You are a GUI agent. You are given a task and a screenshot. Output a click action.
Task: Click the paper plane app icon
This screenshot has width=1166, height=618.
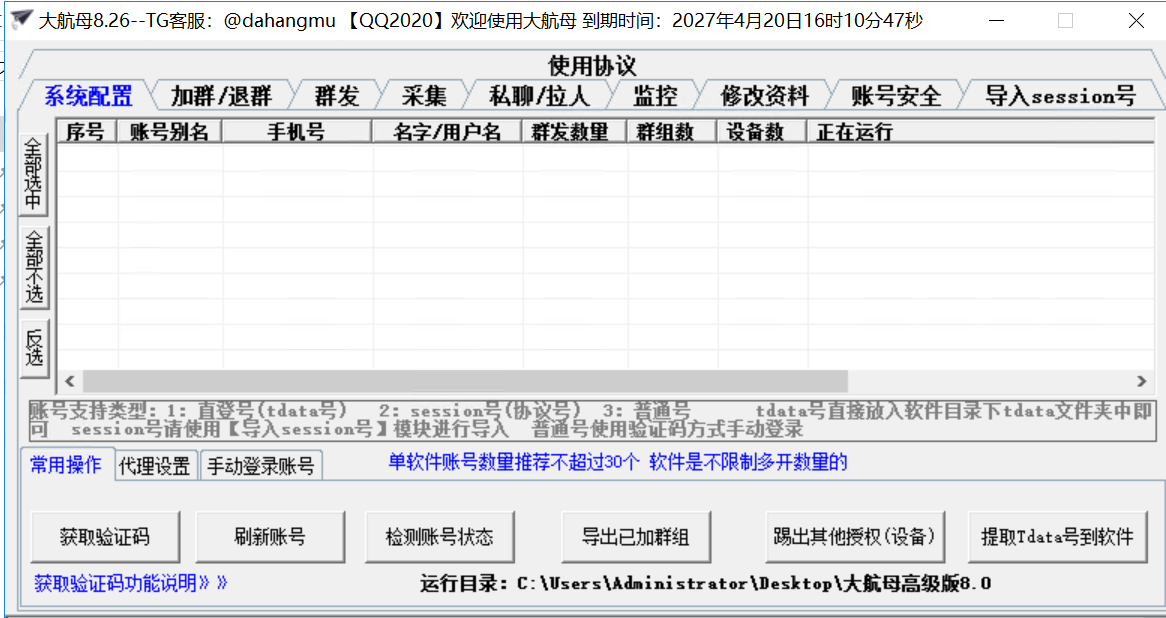point(20,19)
